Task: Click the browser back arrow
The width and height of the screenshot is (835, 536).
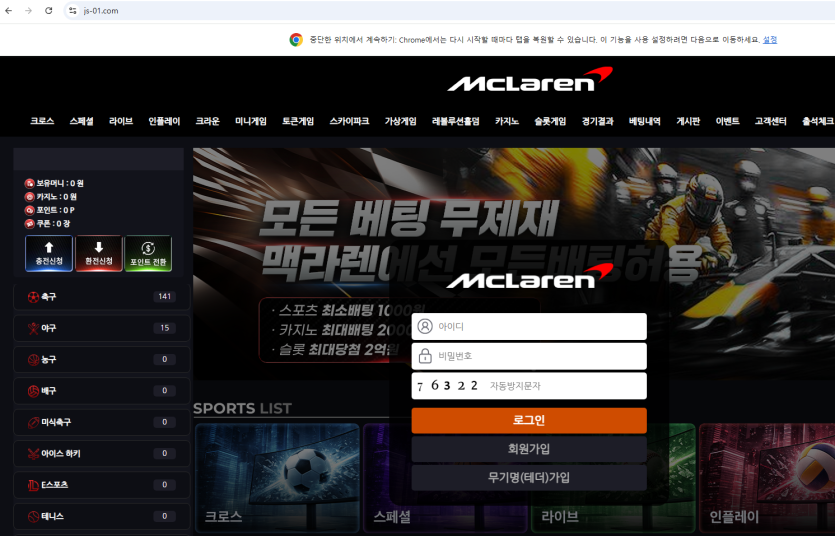Action: click(9, 11)
